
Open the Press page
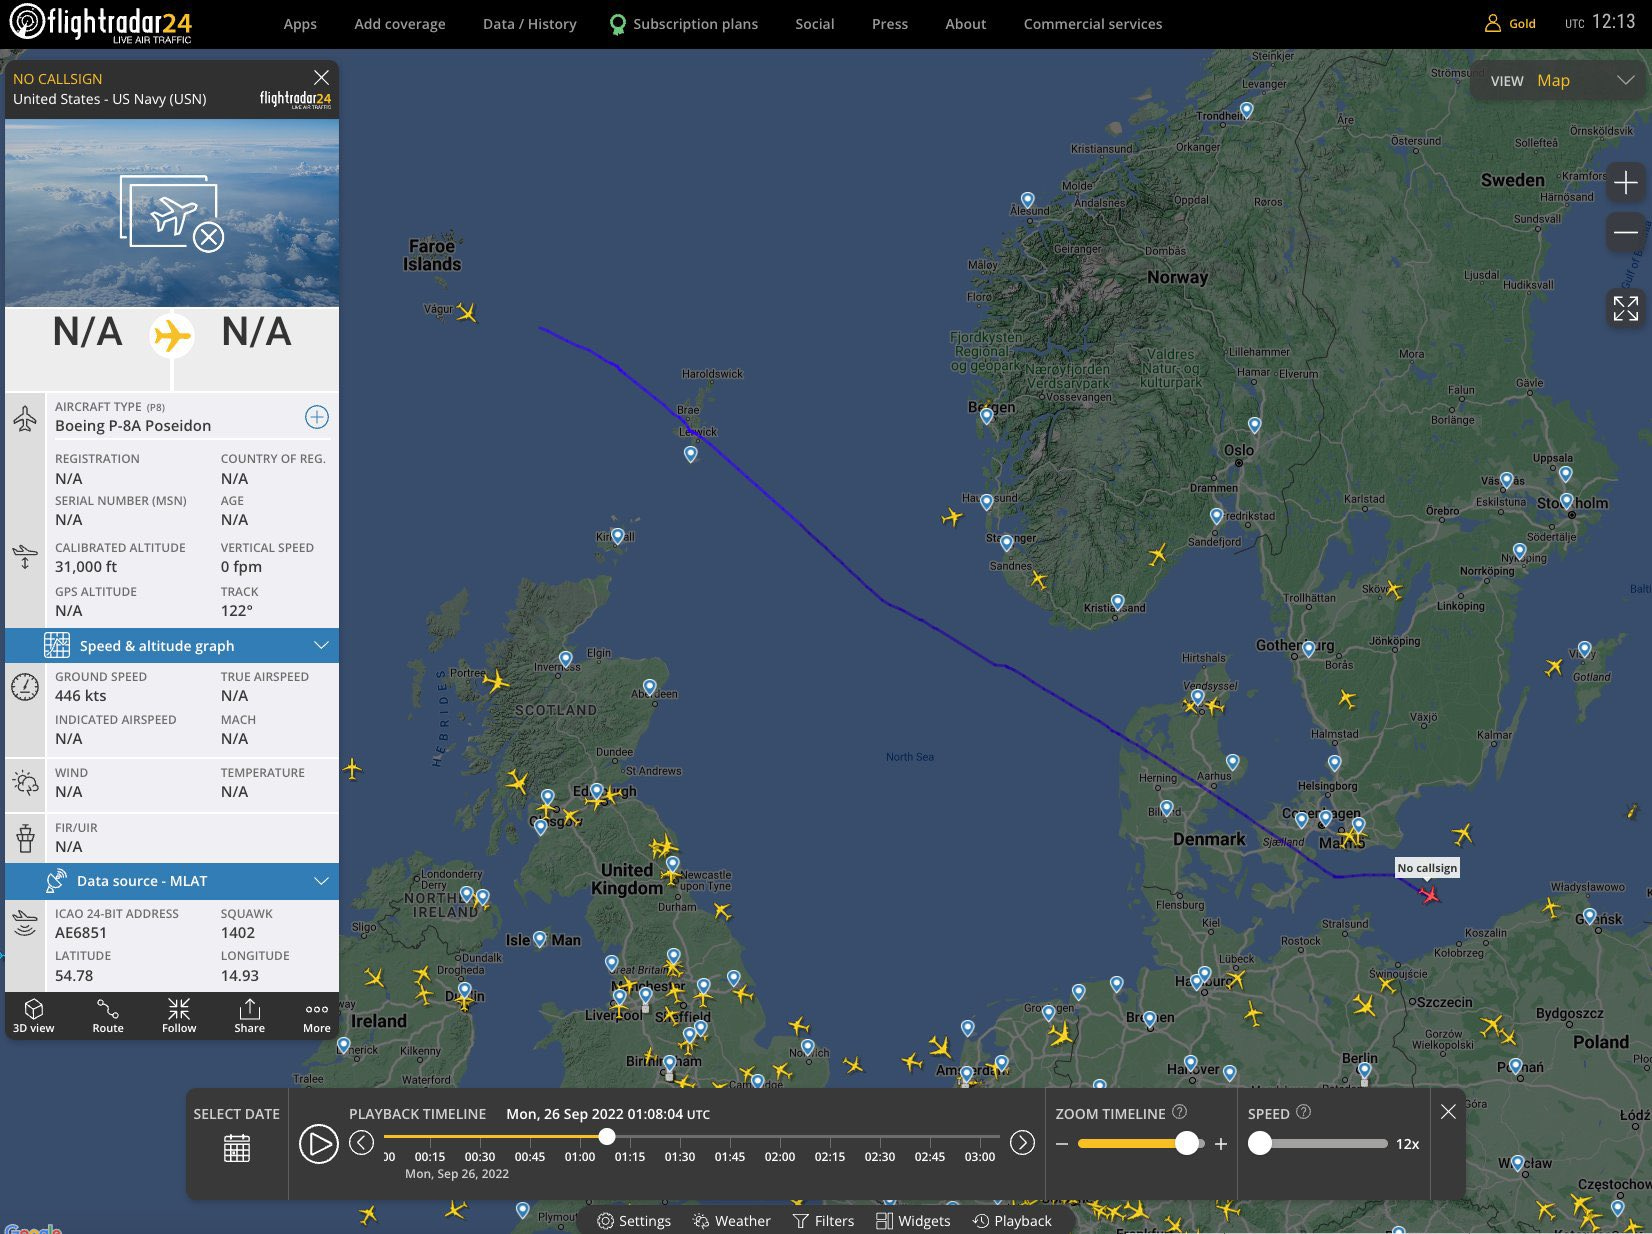[890, 24]
